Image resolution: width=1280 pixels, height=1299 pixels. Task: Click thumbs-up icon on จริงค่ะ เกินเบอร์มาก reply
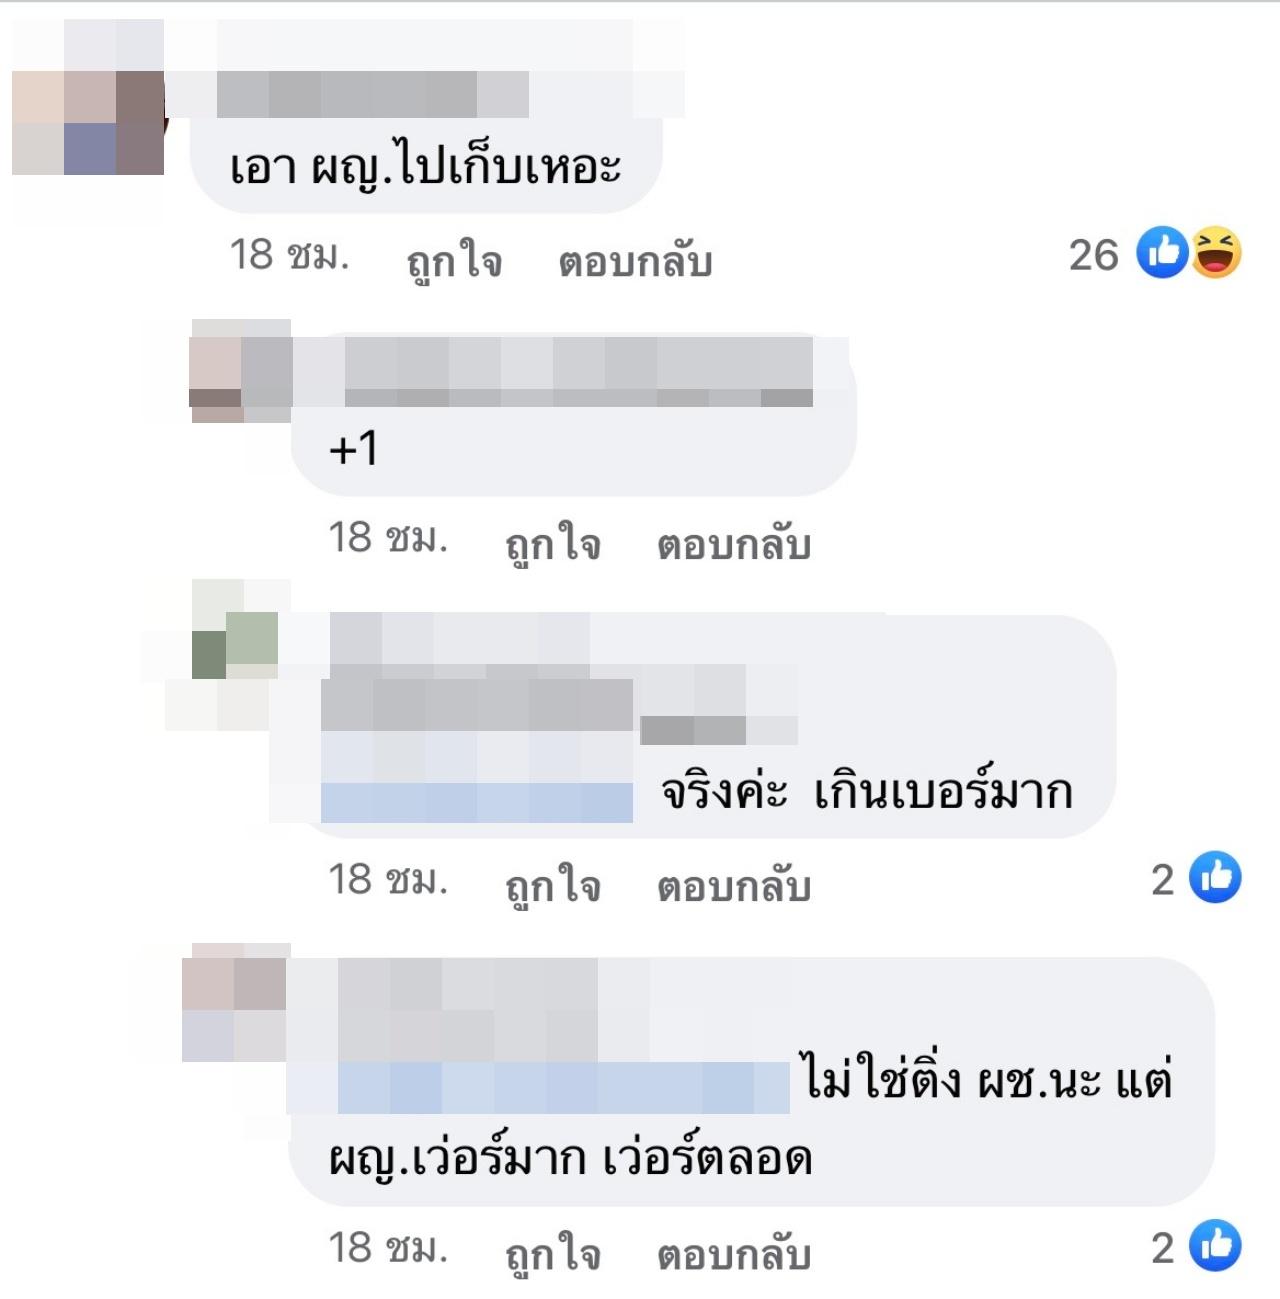click(1215, 878)
